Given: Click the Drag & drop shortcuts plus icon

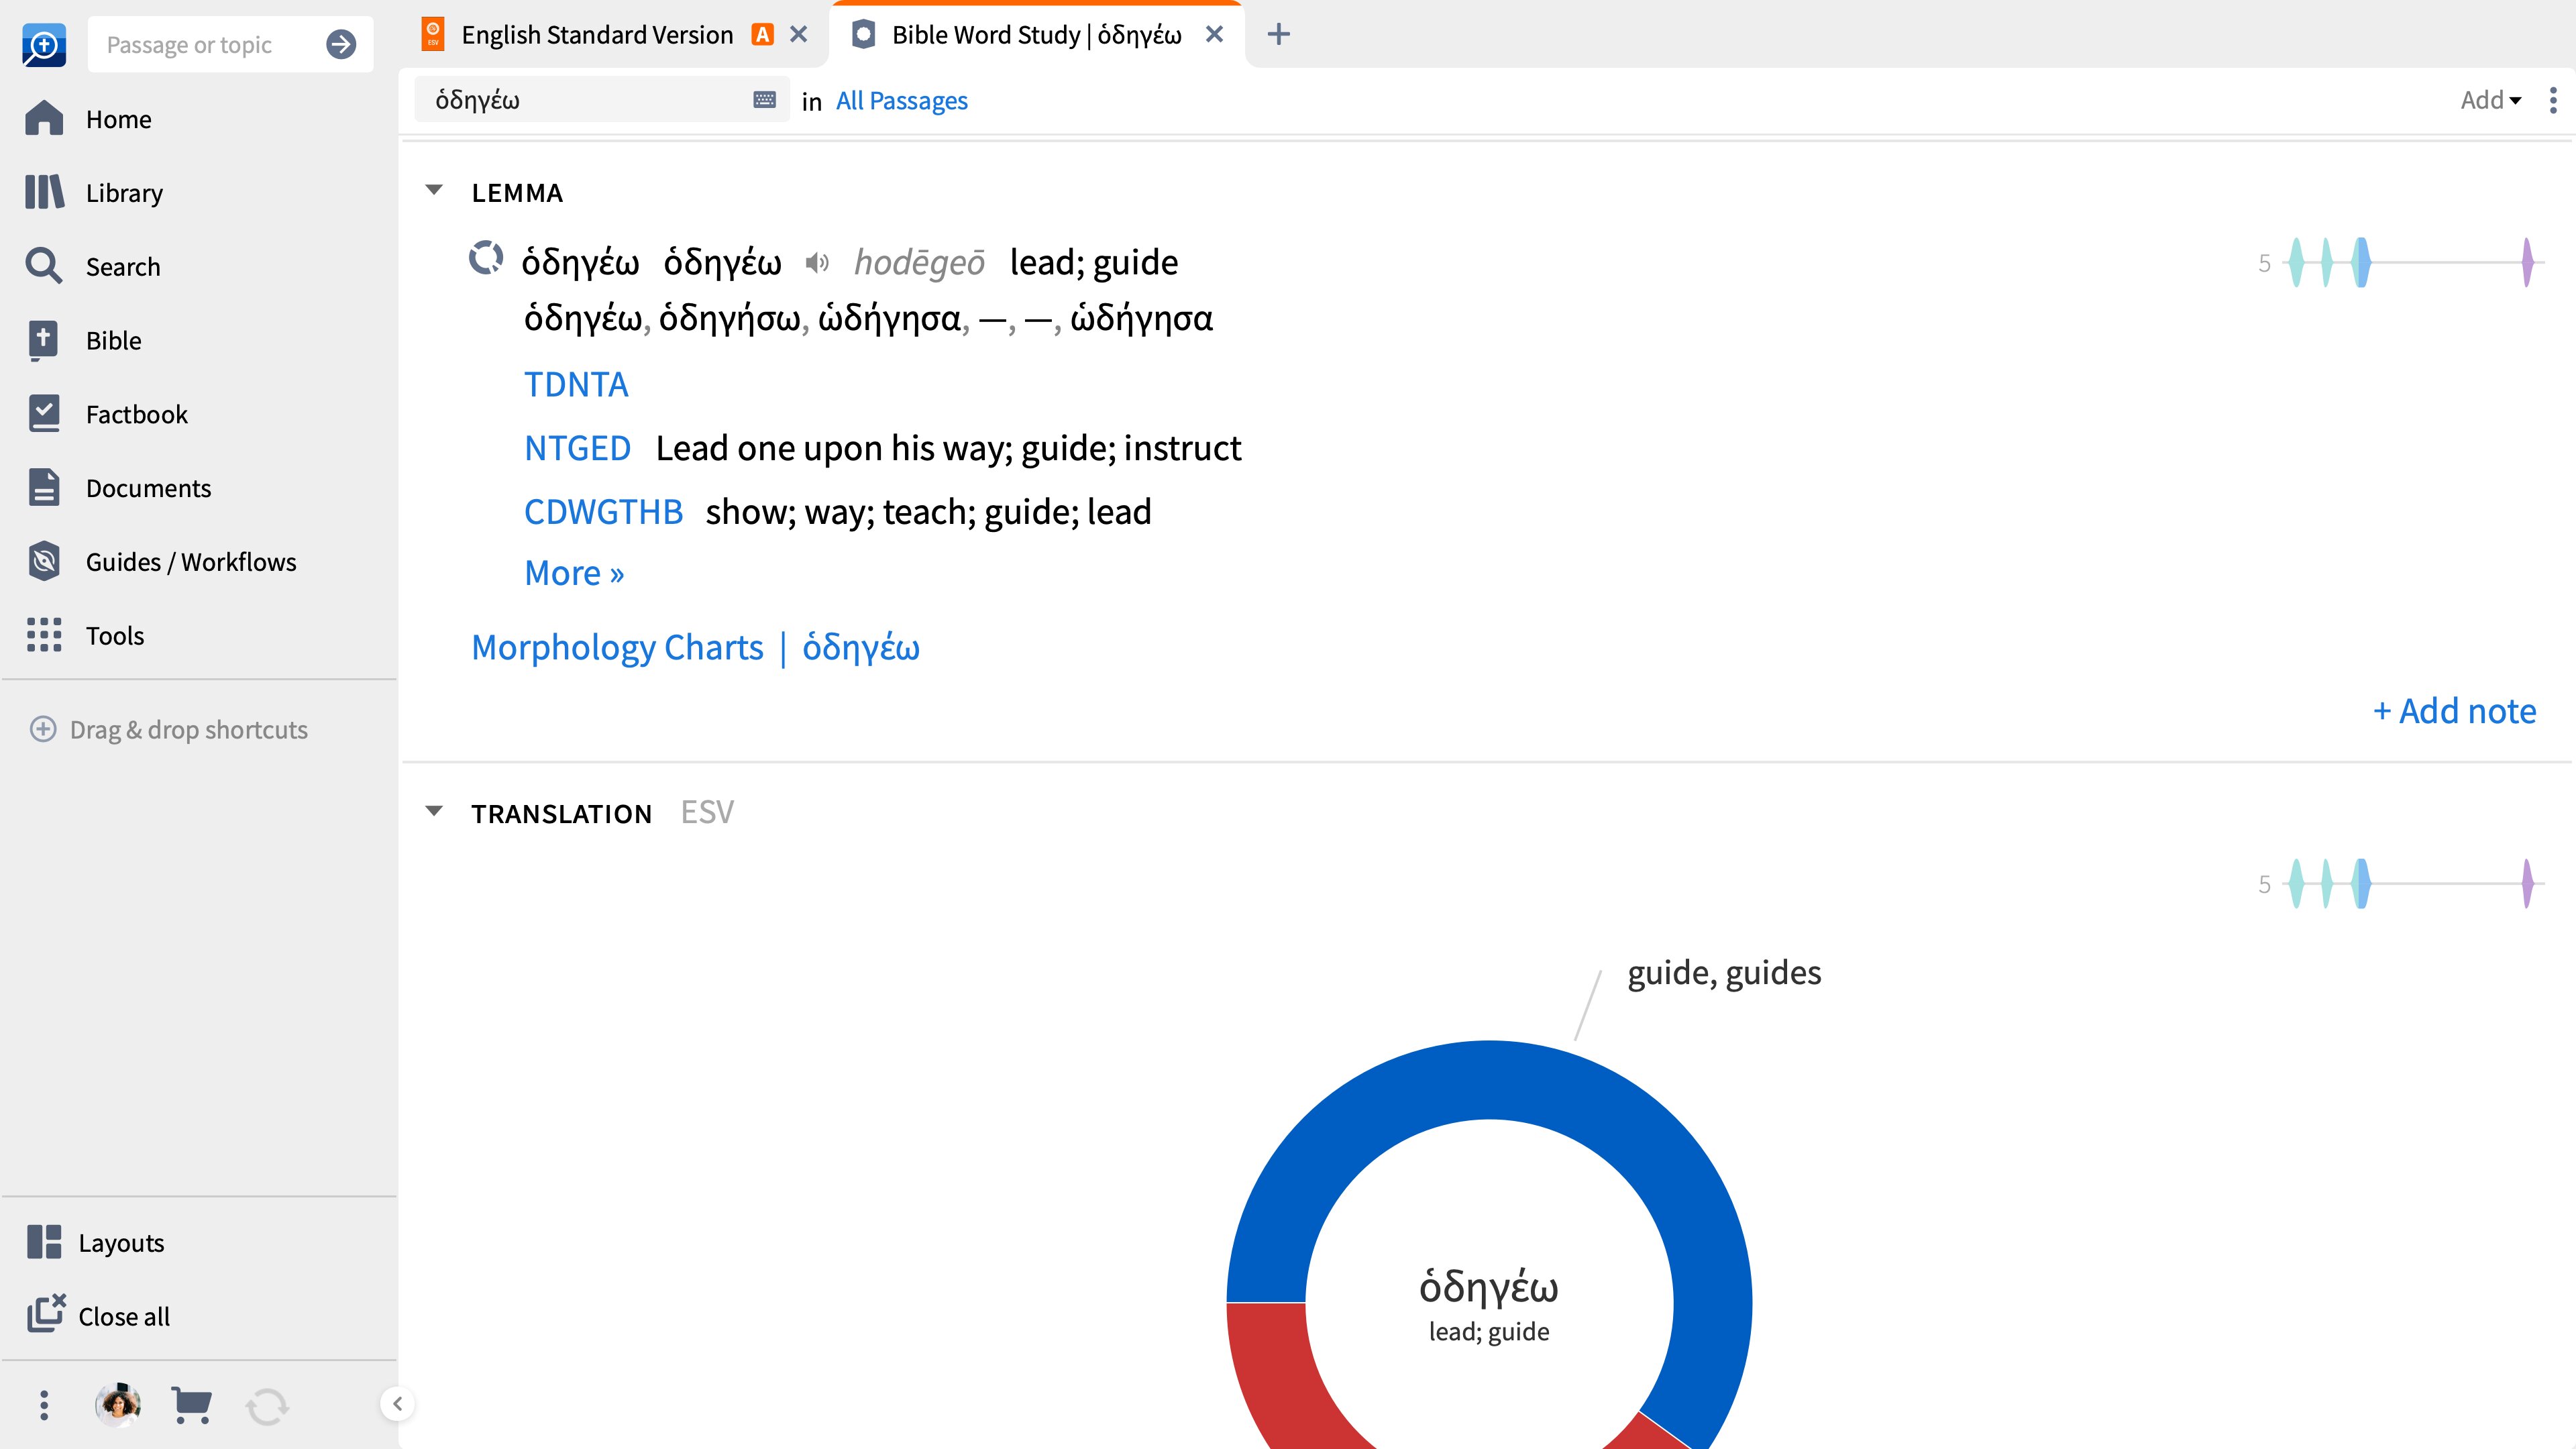Looking at the screenshot, I should pos(43,729).
